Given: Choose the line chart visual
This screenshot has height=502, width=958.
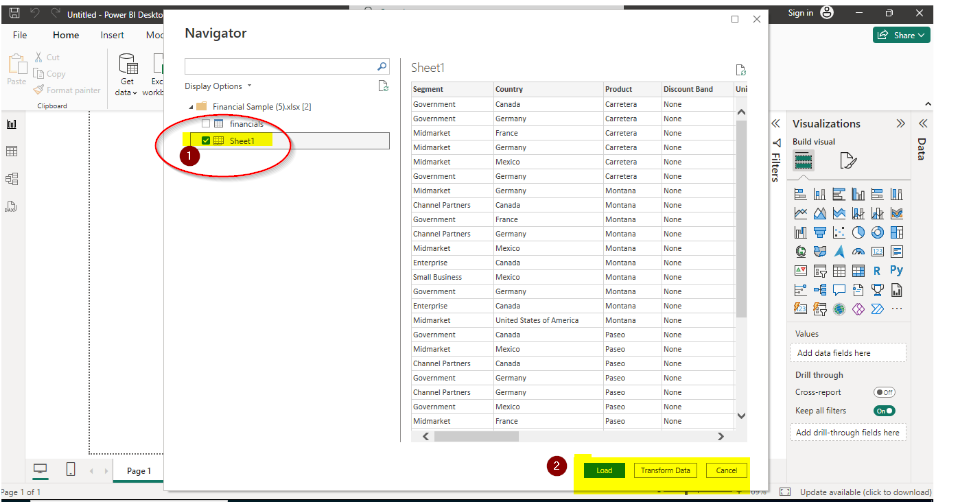Looking at the screenshot, I should coord(800,214).
